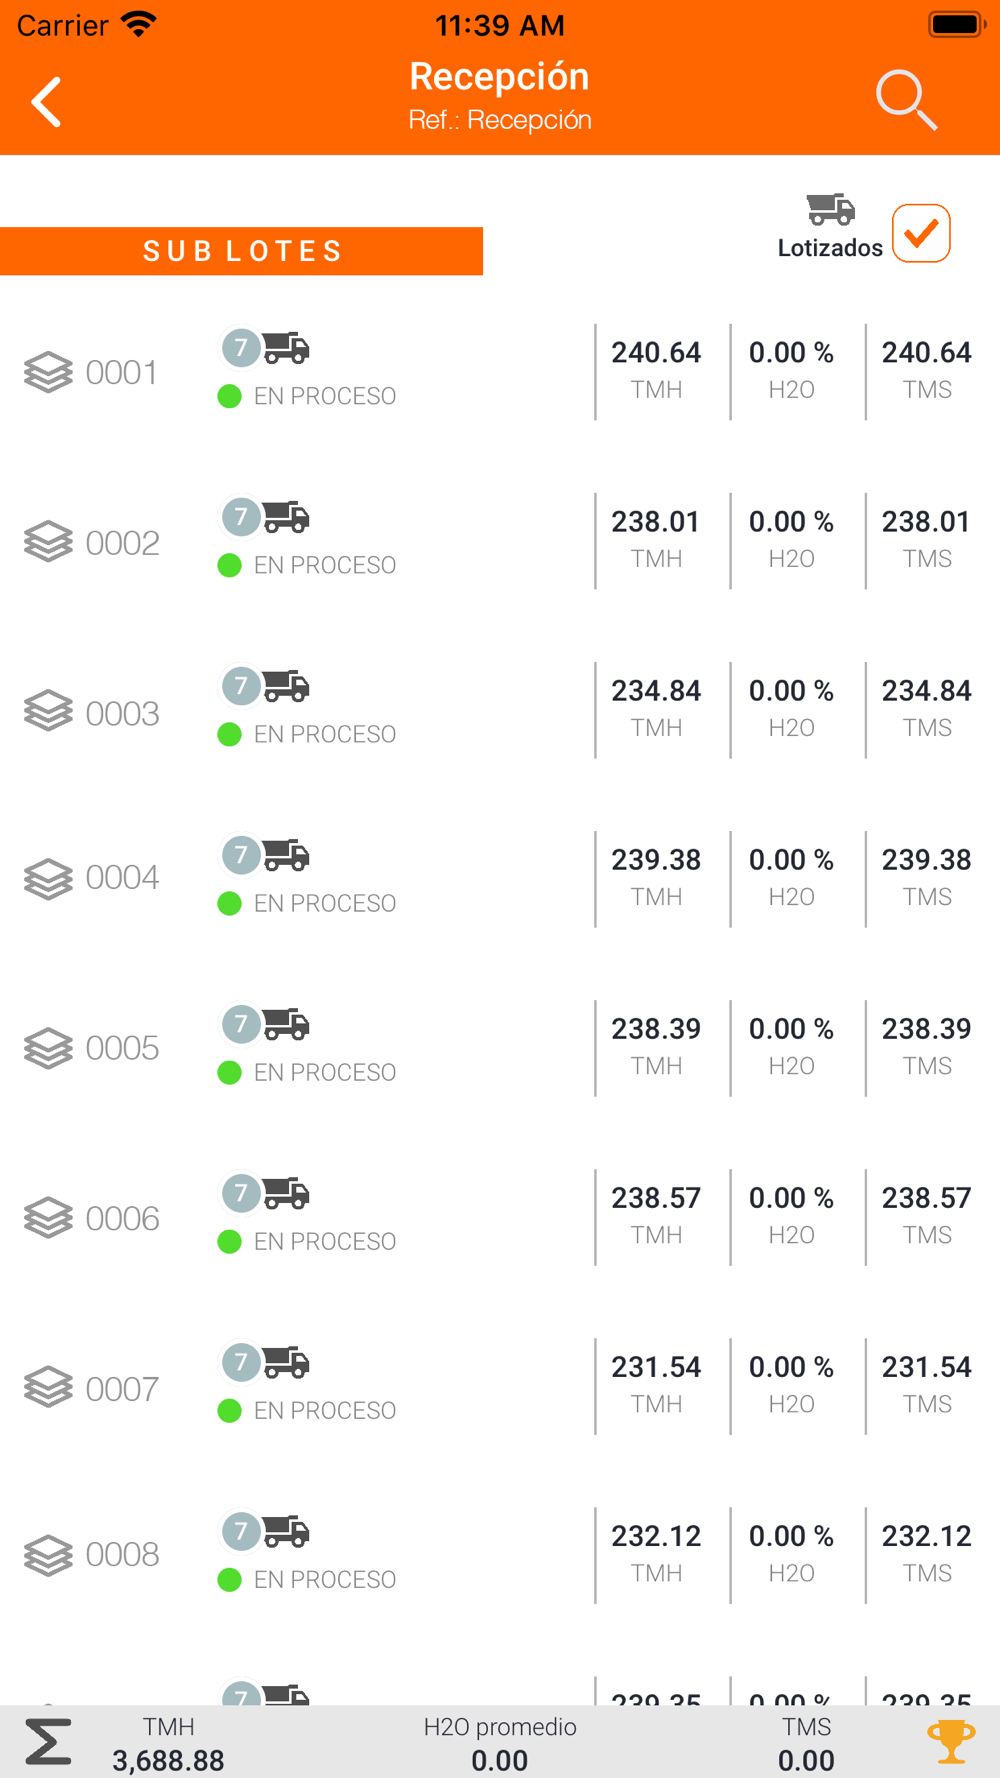
Task: Tap the trophy icon in bottom bar
Action: click(951, 1742)
